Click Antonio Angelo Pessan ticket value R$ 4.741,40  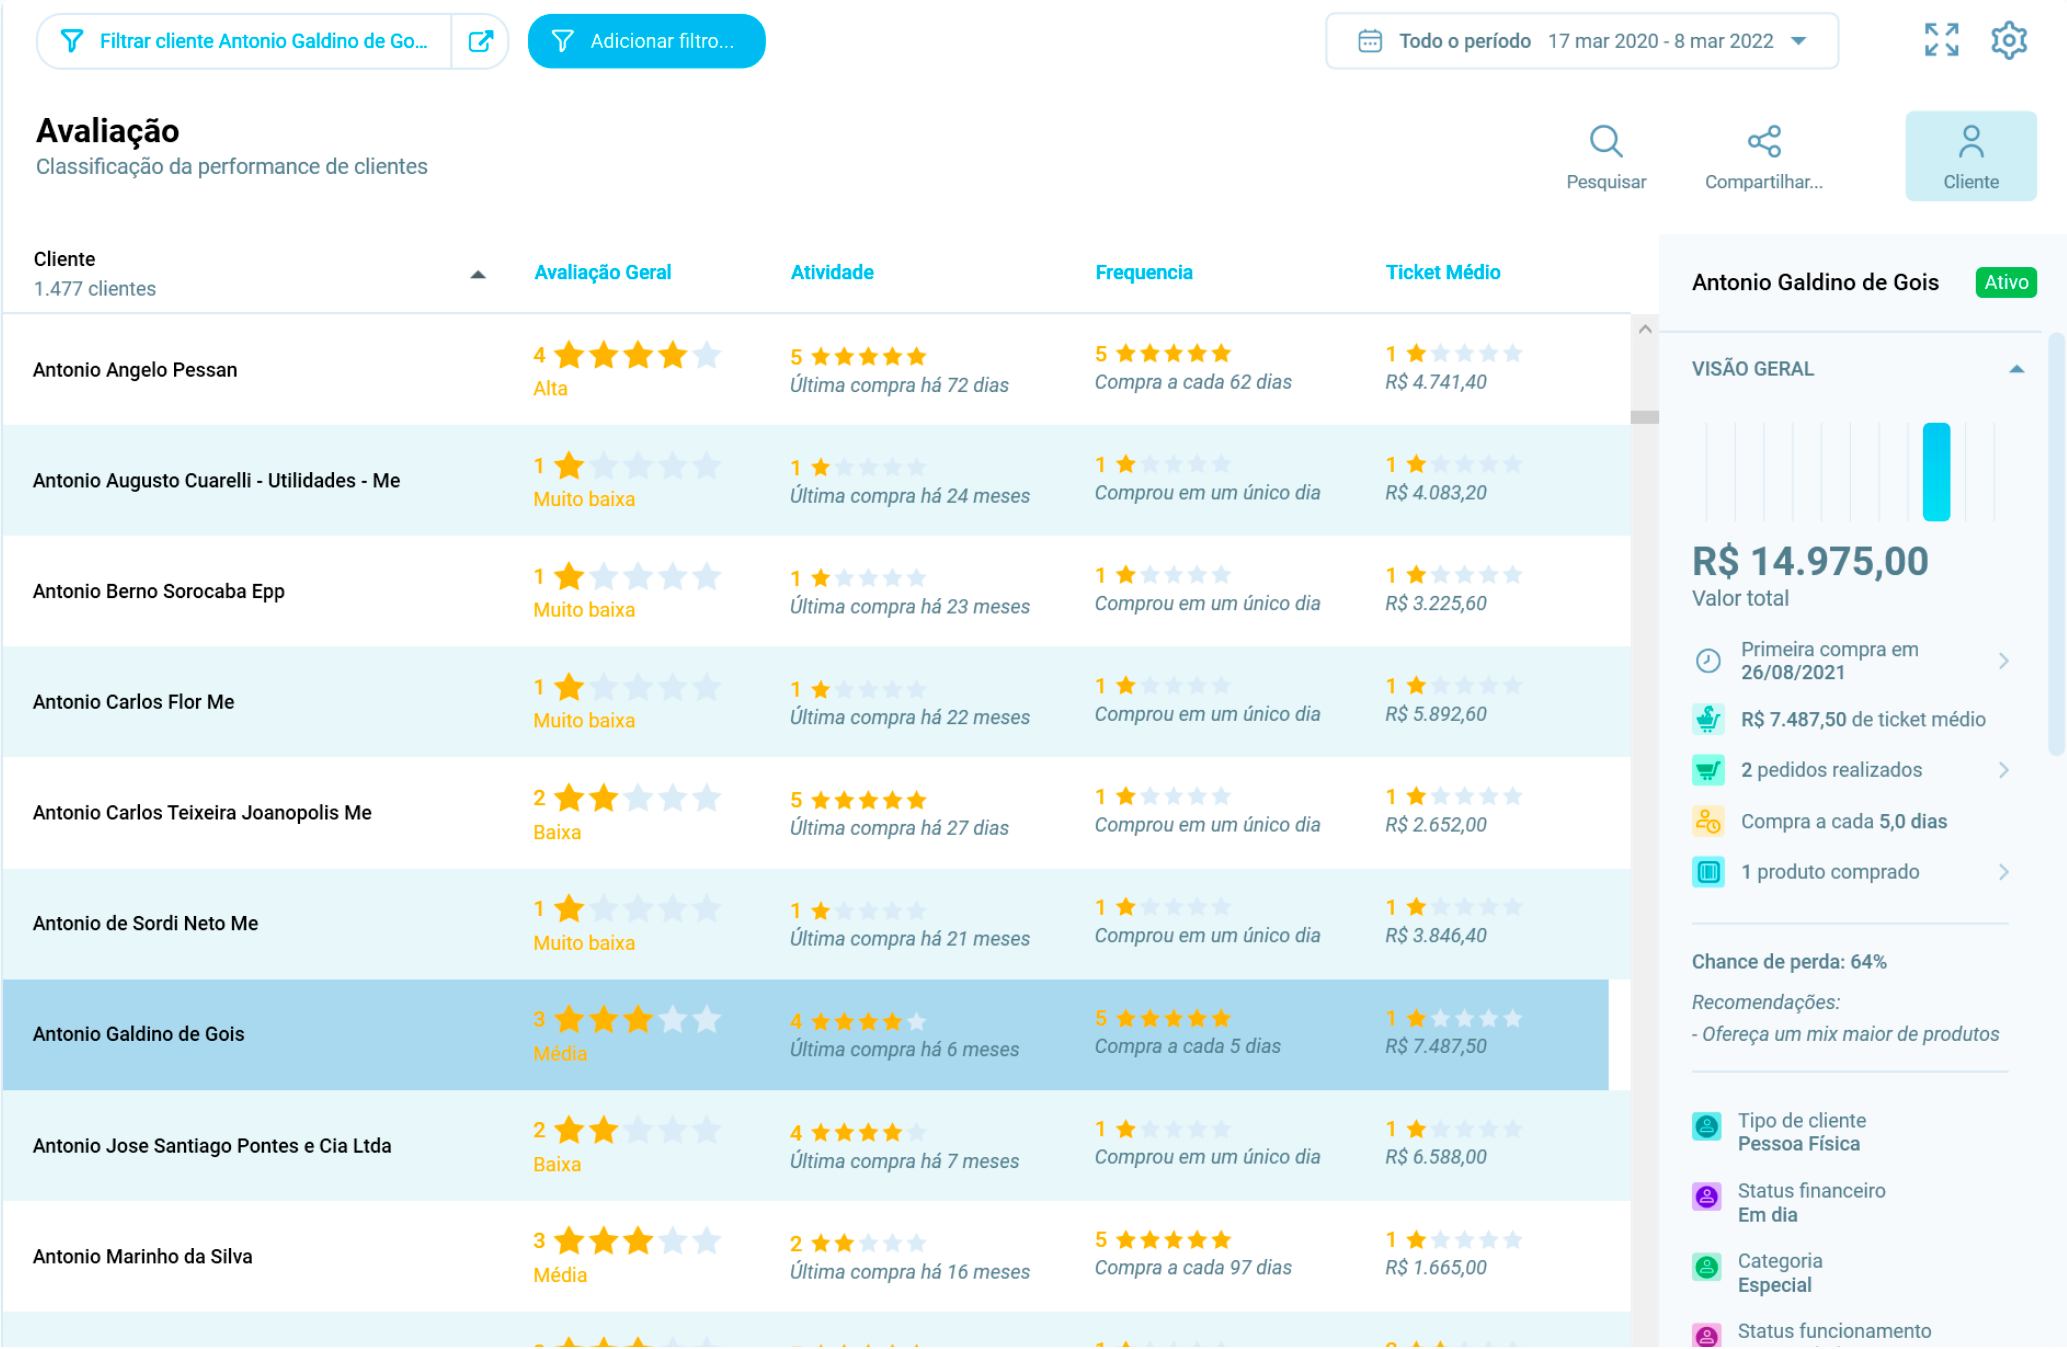(x=1435, y=382)
